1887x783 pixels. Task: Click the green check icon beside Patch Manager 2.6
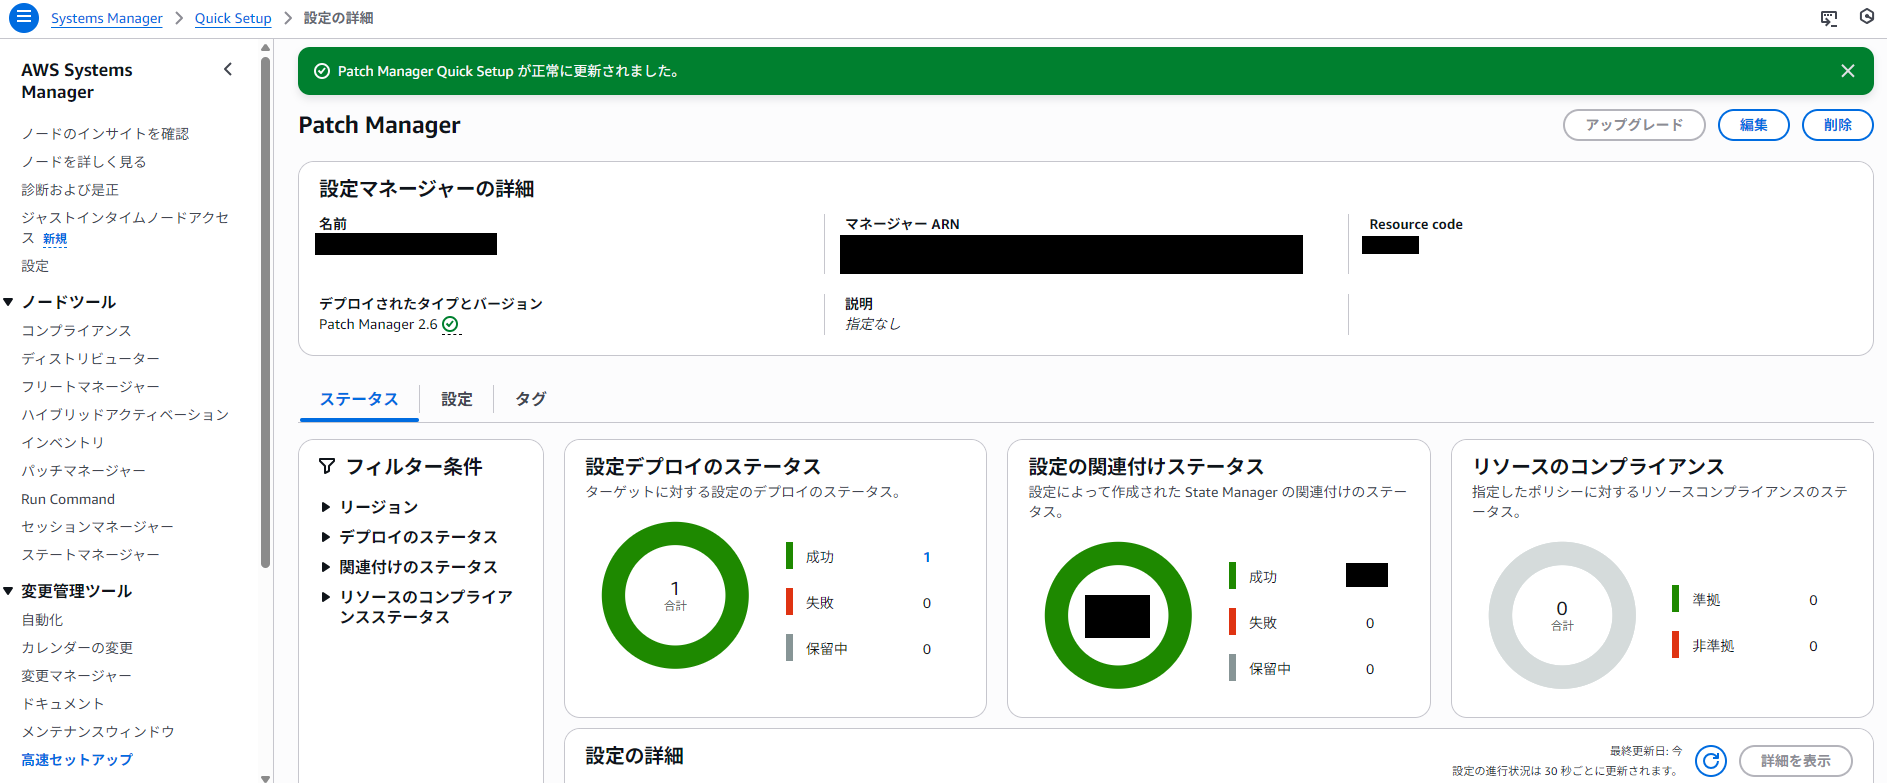(450, 324)
